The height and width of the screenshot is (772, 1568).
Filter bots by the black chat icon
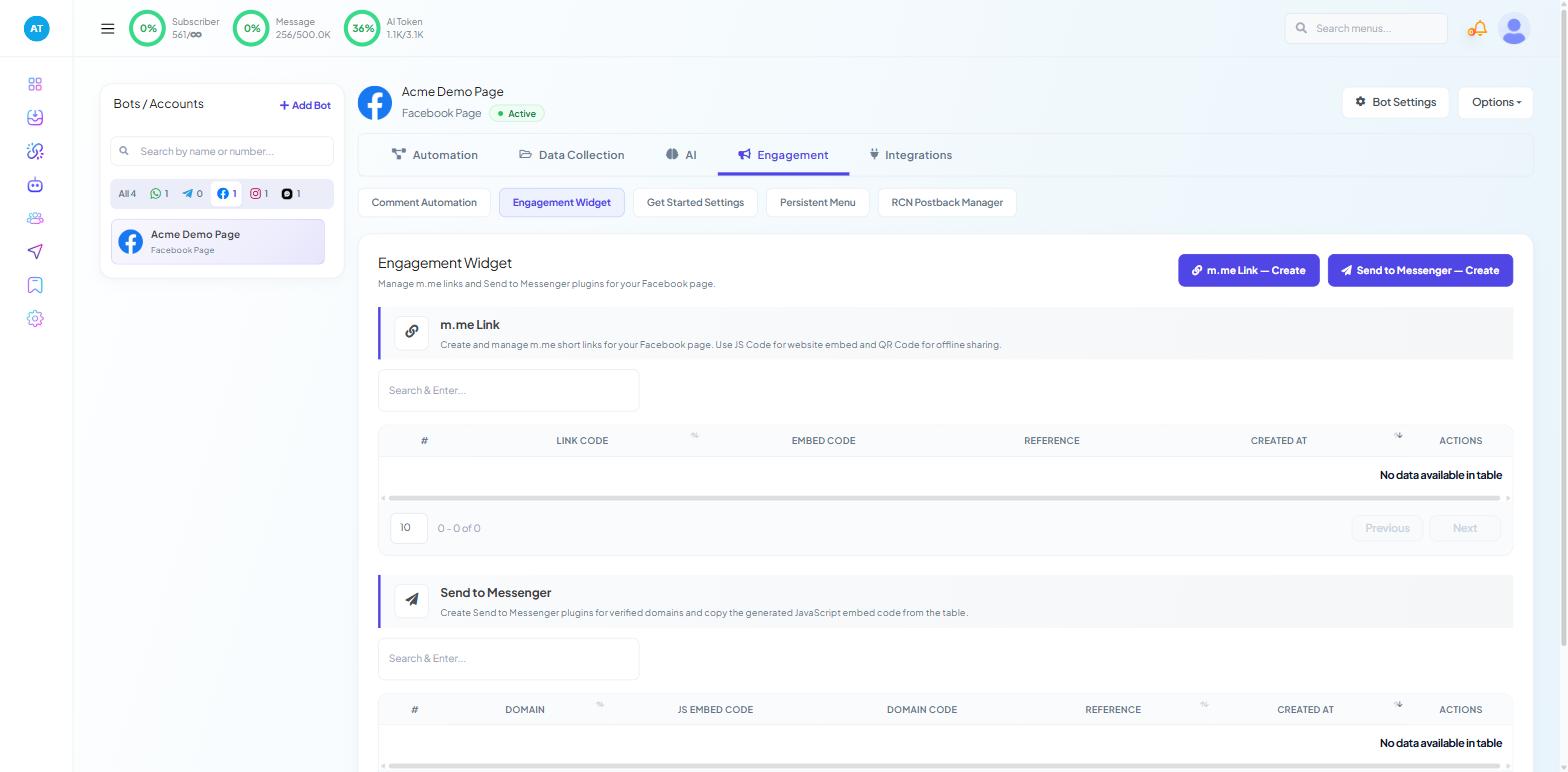click(291, 194)
